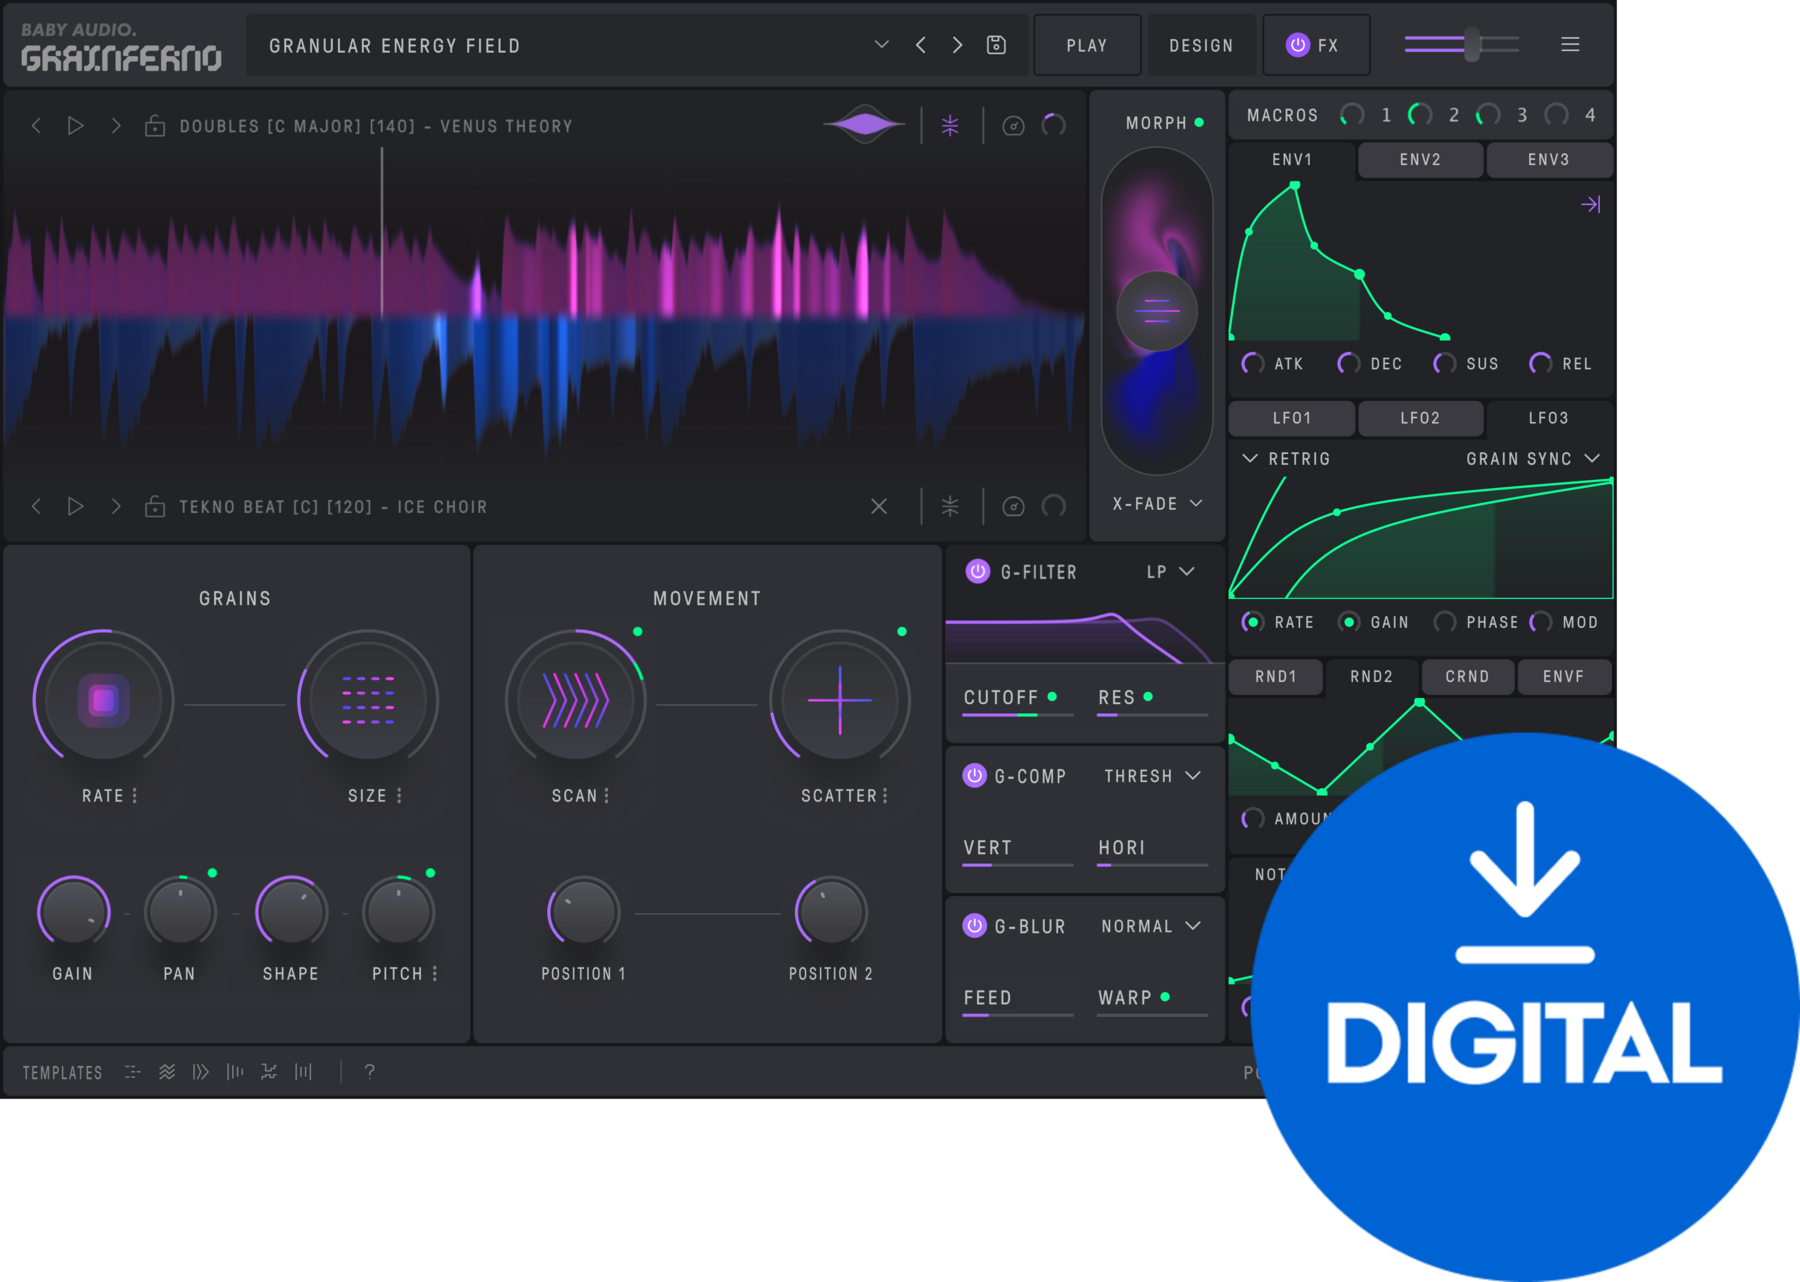Image resolution: width=1800 pixels, height=1282 pixels.
Task: Switch to the ENV3 tab
Action: 1548,160
